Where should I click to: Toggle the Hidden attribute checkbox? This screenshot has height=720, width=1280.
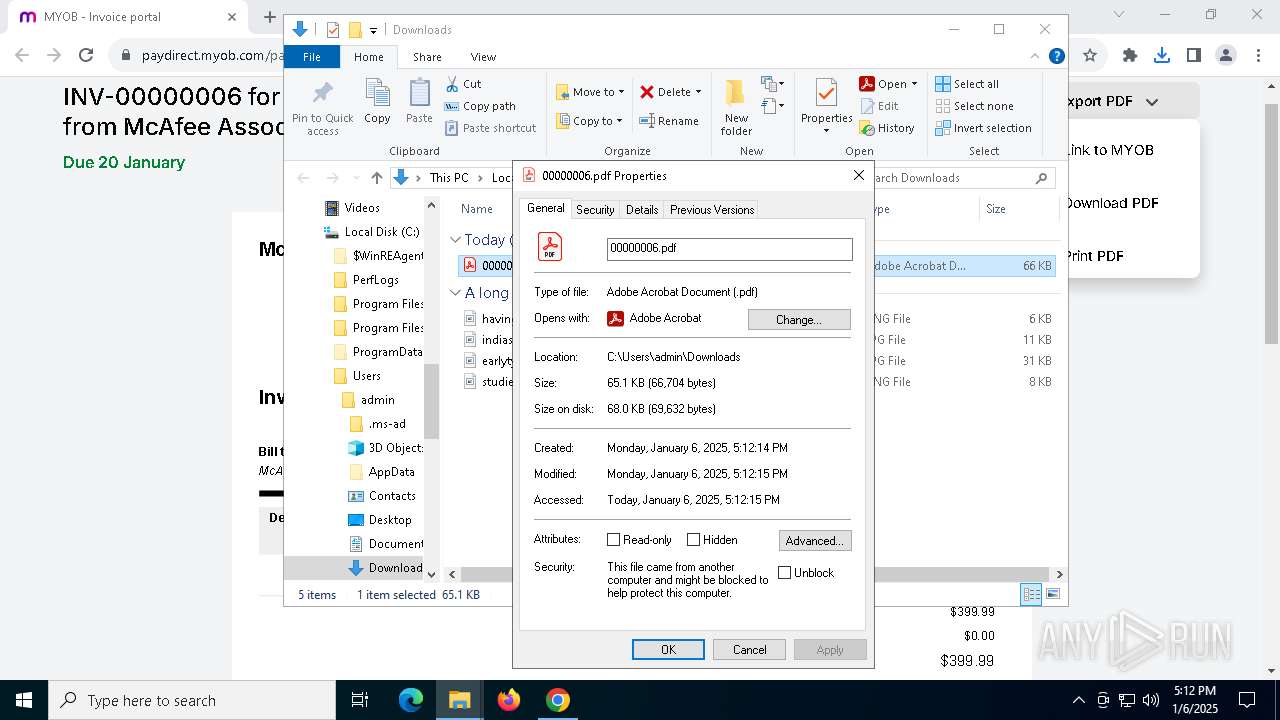click(x=693, y=540)
